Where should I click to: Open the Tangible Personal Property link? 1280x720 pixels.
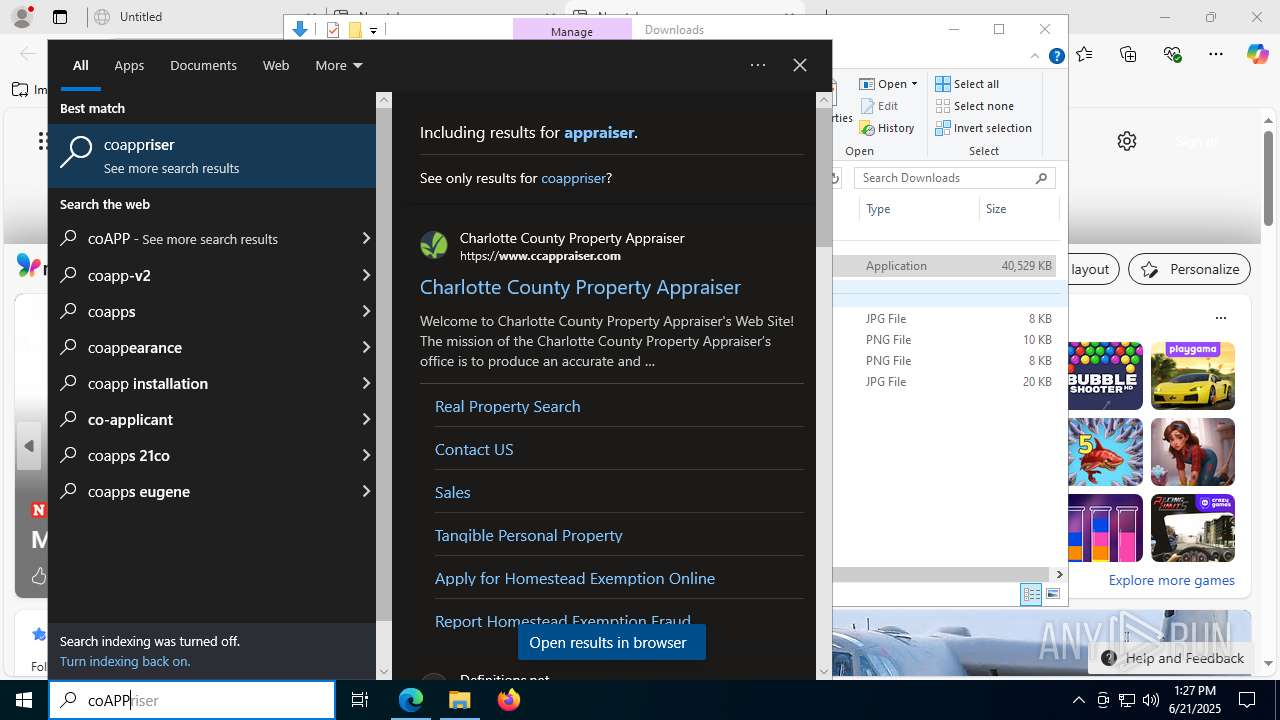pos(528,535)
